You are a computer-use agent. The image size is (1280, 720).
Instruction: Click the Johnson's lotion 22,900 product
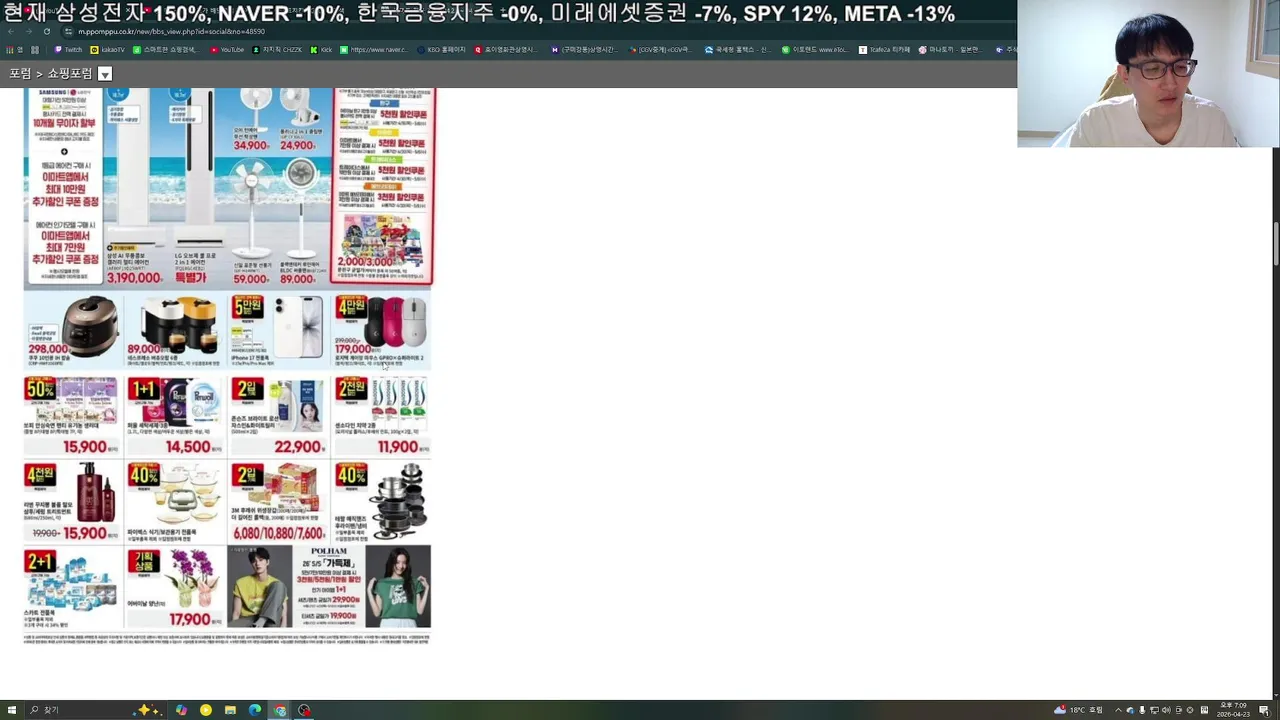point(278,416)
